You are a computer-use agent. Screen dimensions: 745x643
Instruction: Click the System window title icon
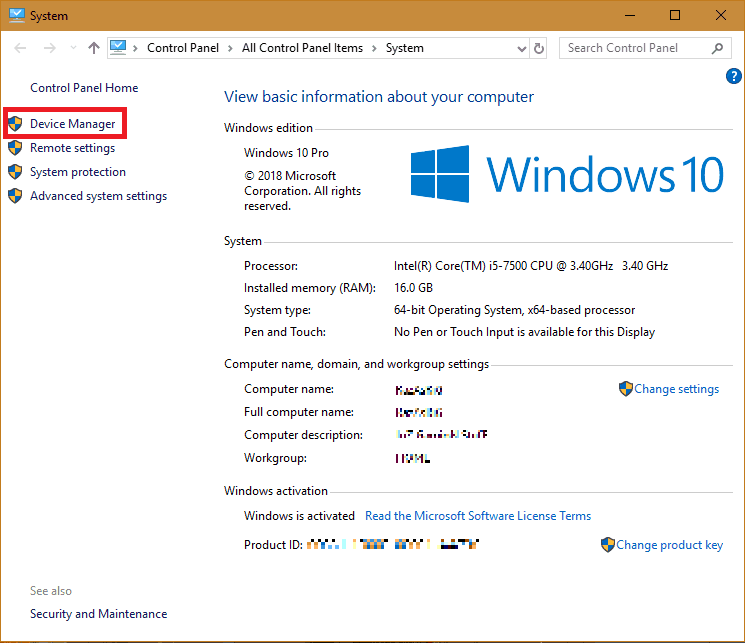click(x=17, y=15)
